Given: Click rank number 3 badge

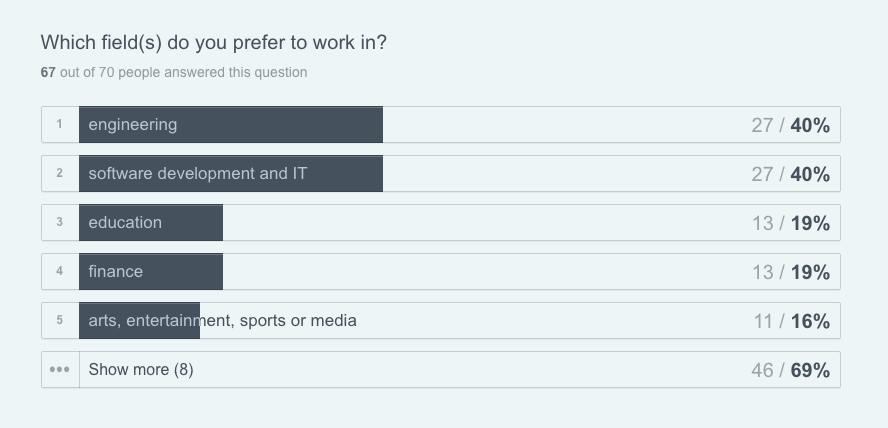Looking at the screenshot, I should pyautogui.click(x=59, y=222).
